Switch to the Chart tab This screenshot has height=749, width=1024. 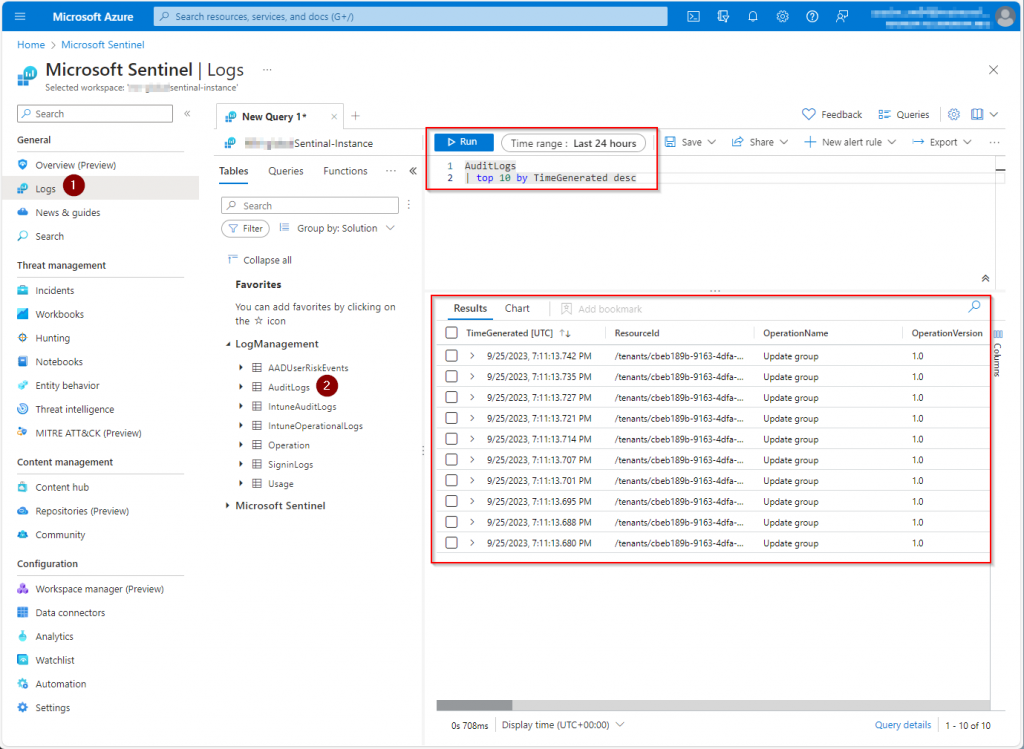tap(517, 308)
